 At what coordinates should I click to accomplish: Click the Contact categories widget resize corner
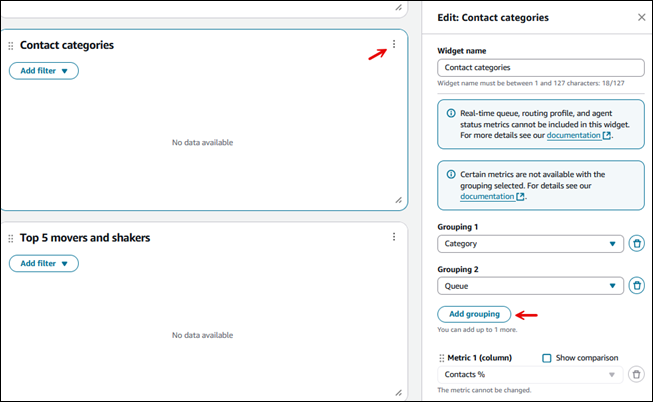(399, 200)
